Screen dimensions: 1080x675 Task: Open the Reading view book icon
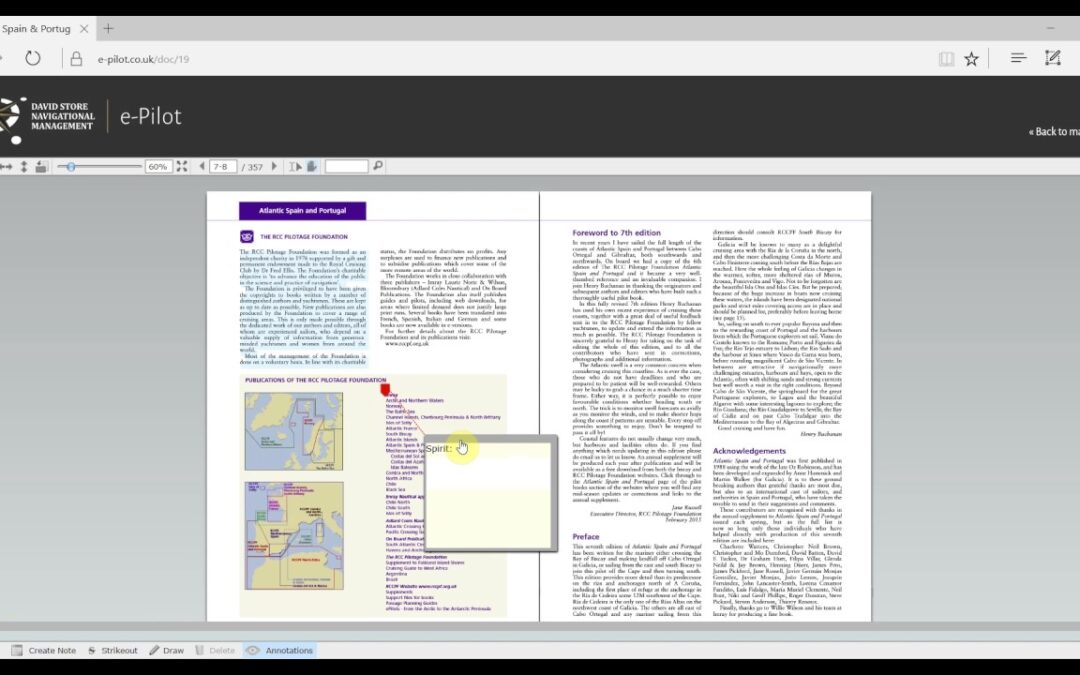coord(946,59)
